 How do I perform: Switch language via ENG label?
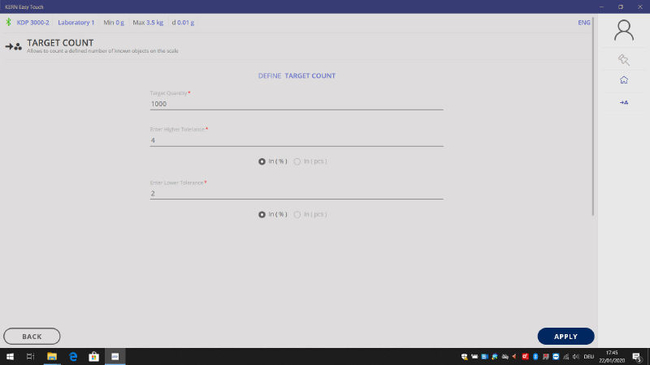(584, 22)
